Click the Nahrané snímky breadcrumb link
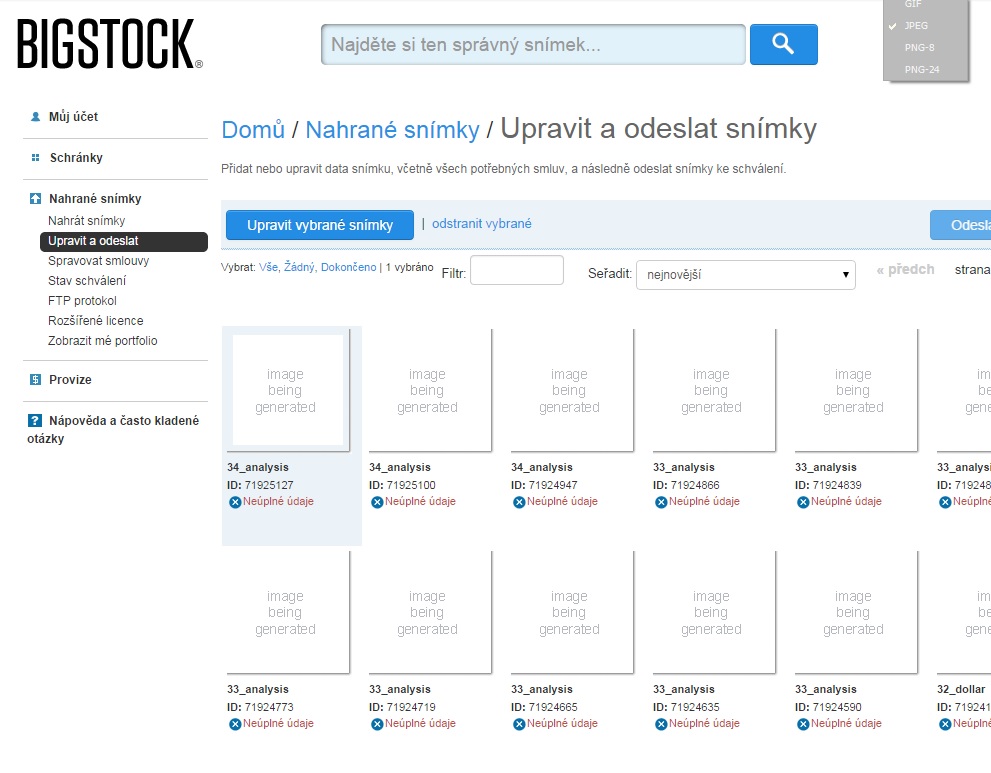 (x=392, y=130)
